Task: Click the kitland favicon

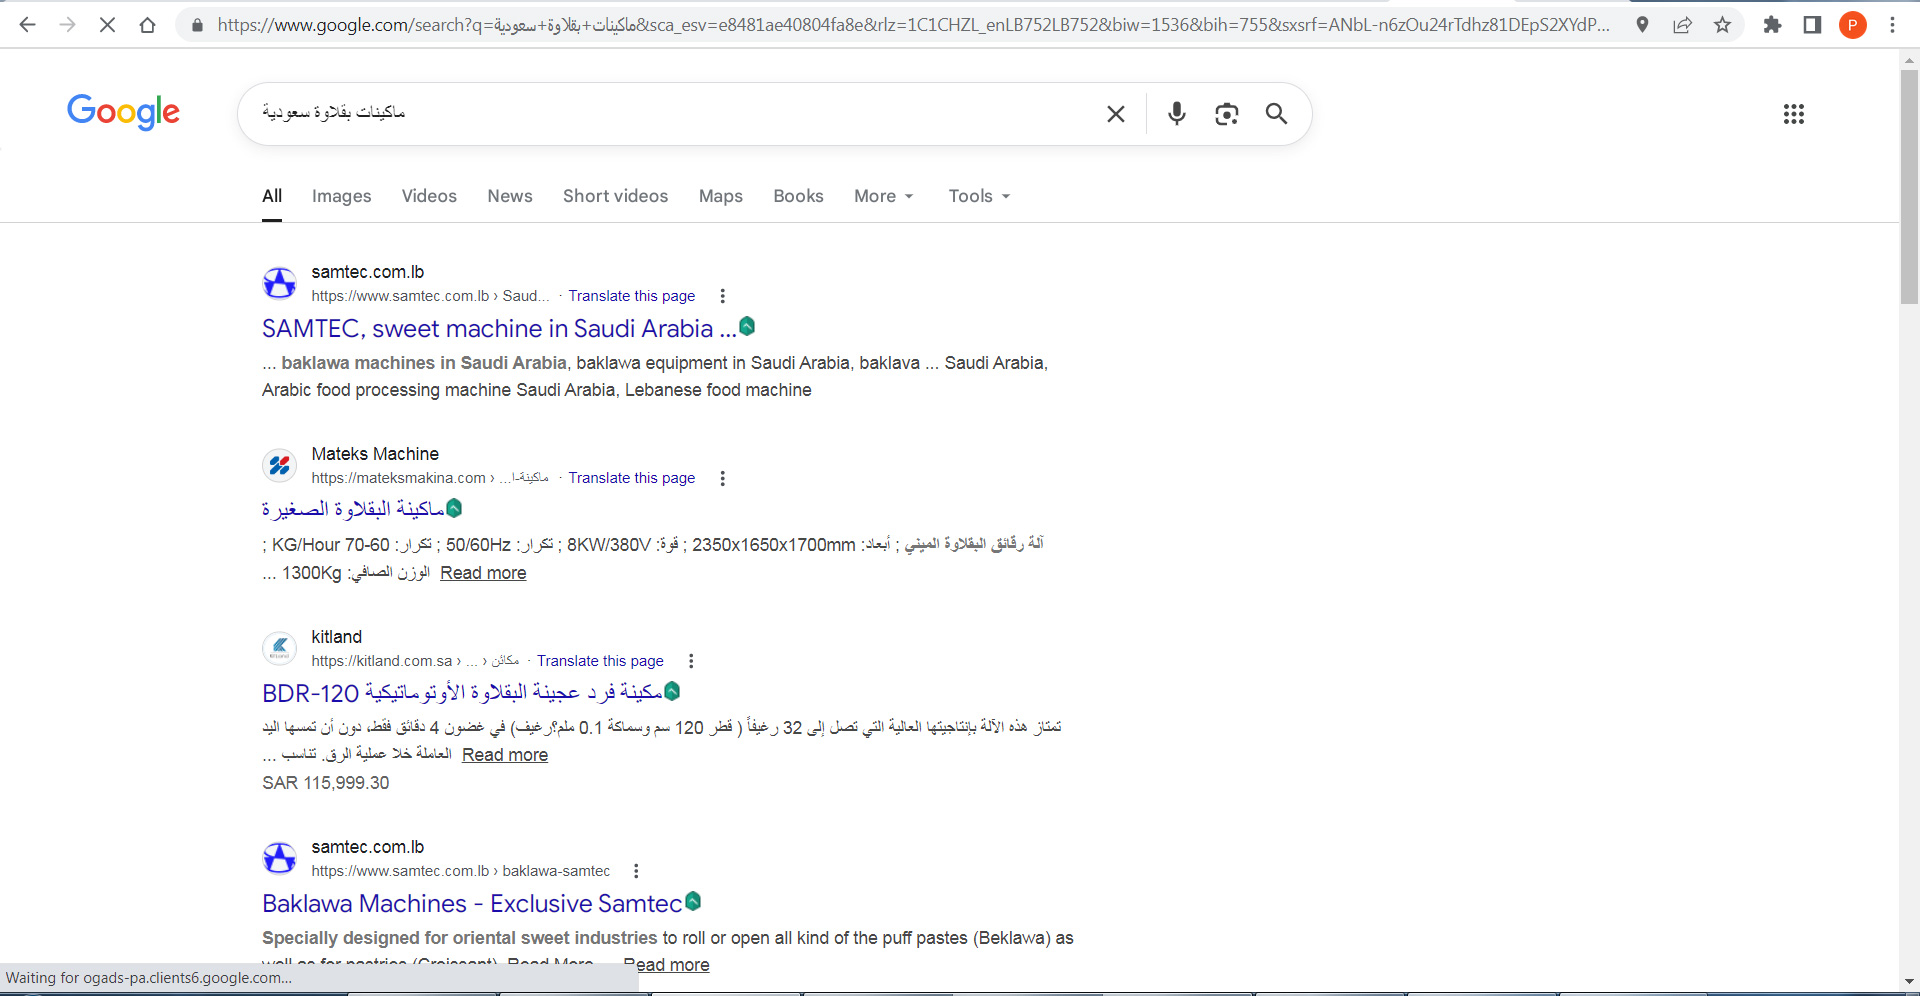Action: point(280,648)
